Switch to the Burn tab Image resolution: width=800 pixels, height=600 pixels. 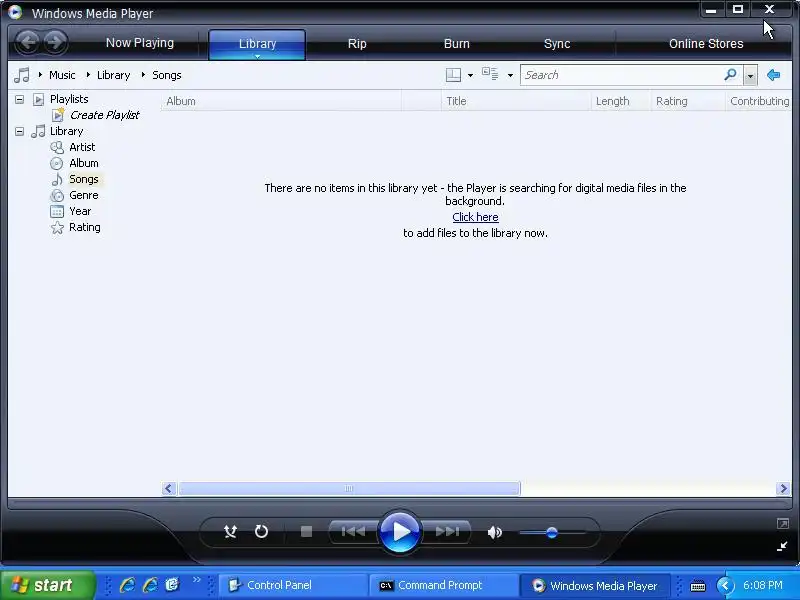457,44
